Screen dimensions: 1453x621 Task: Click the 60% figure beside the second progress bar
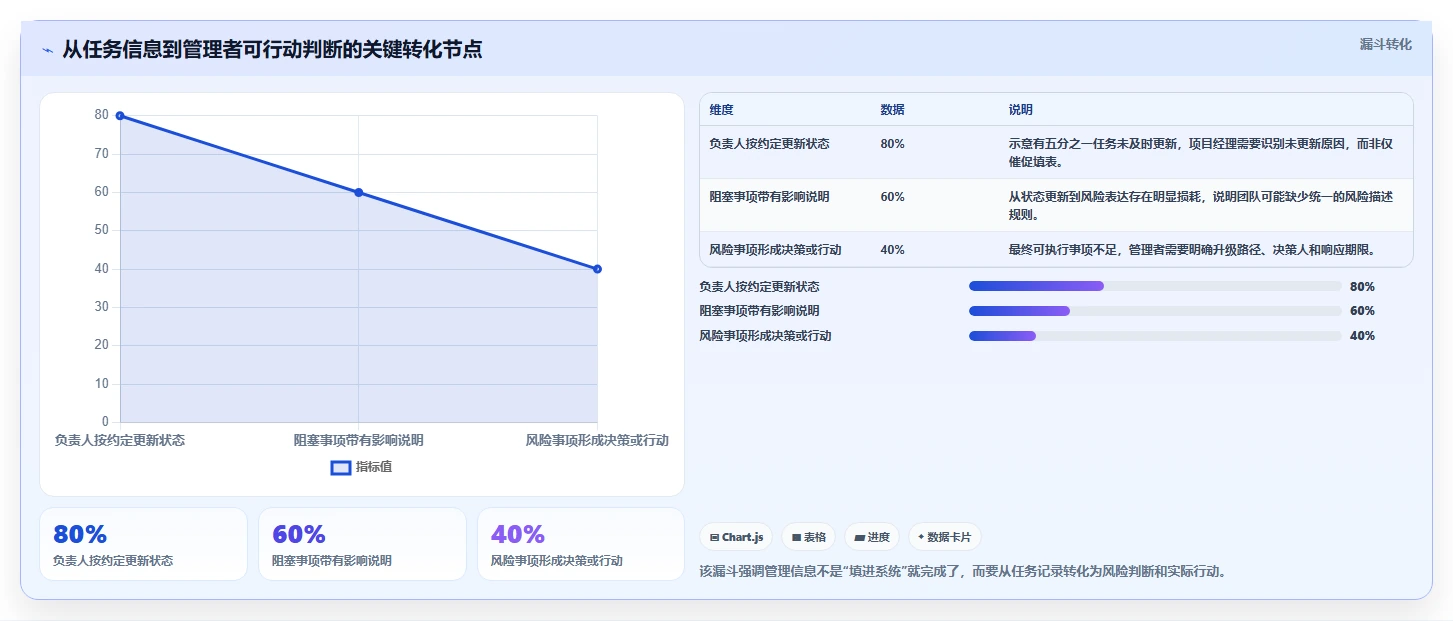pyautogui.click(x=1362, y=311)
